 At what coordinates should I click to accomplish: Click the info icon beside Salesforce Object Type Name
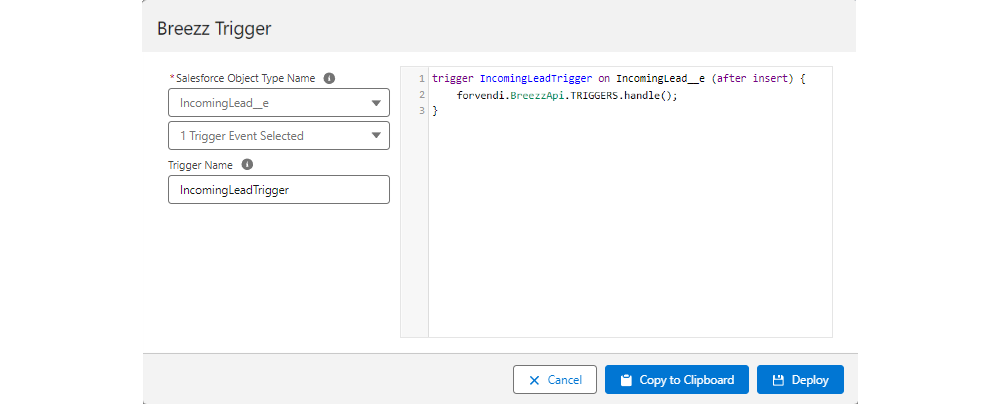click(x=329, y=78)
